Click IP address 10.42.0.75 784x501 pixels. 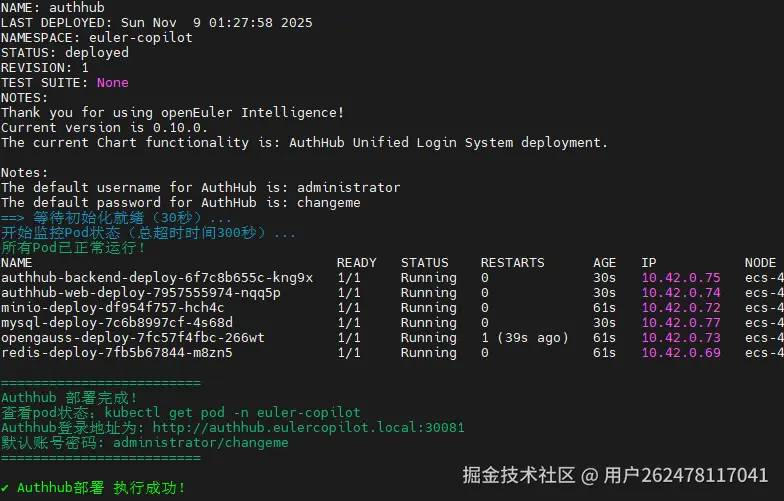[x=681, y=278]
